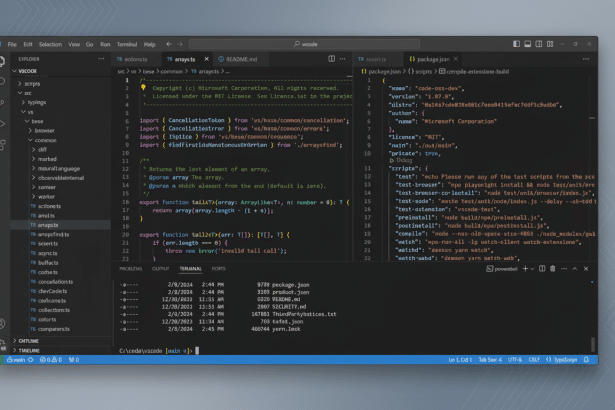The height and width of the screenshot is (410, 615).
Task: Maximize the panel with the up chevron
Action: (x=575, y=269)
